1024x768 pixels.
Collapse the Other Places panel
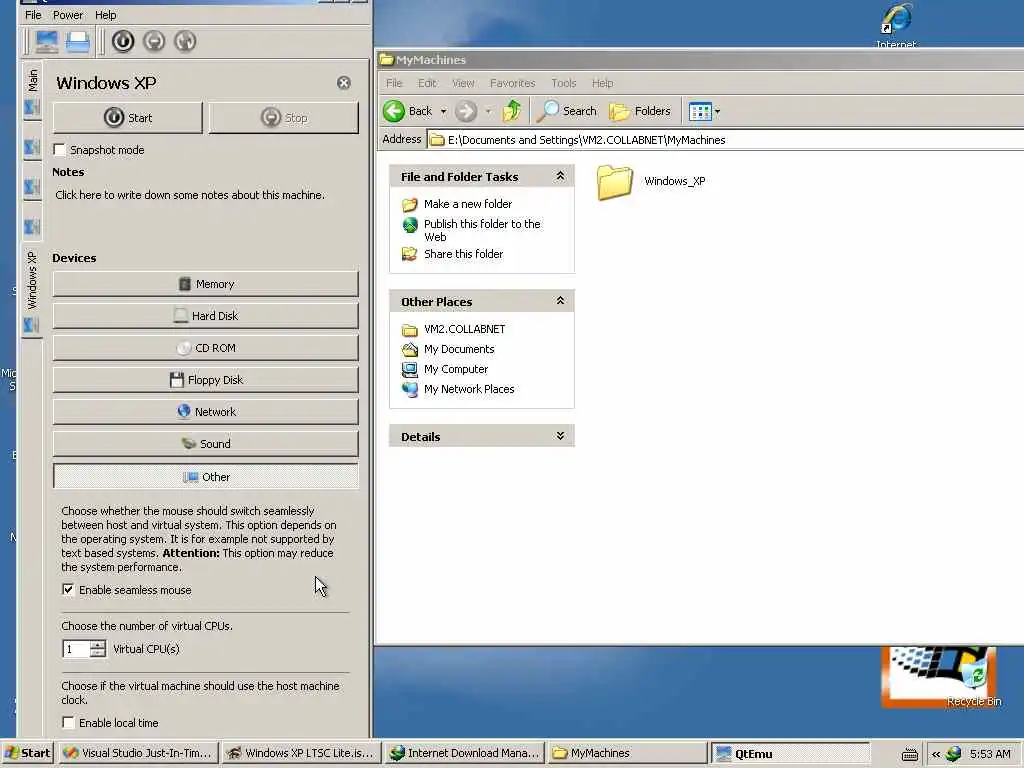coord(560,301)
